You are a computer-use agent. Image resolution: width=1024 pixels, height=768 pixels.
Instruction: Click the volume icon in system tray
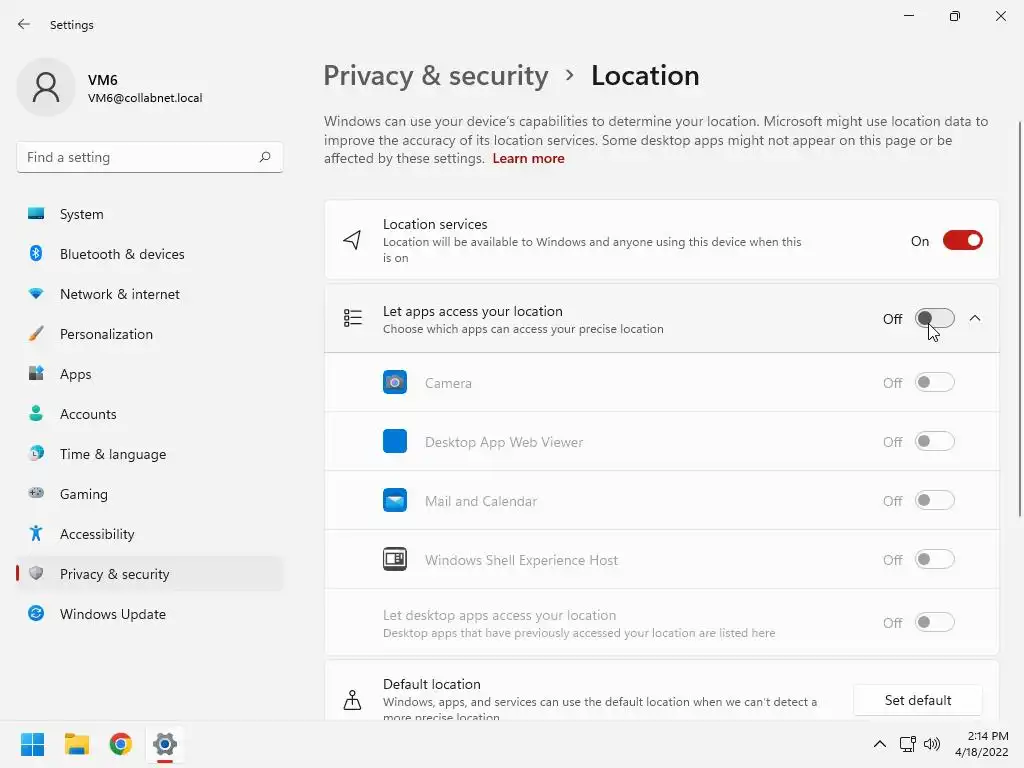pos(932,744)
